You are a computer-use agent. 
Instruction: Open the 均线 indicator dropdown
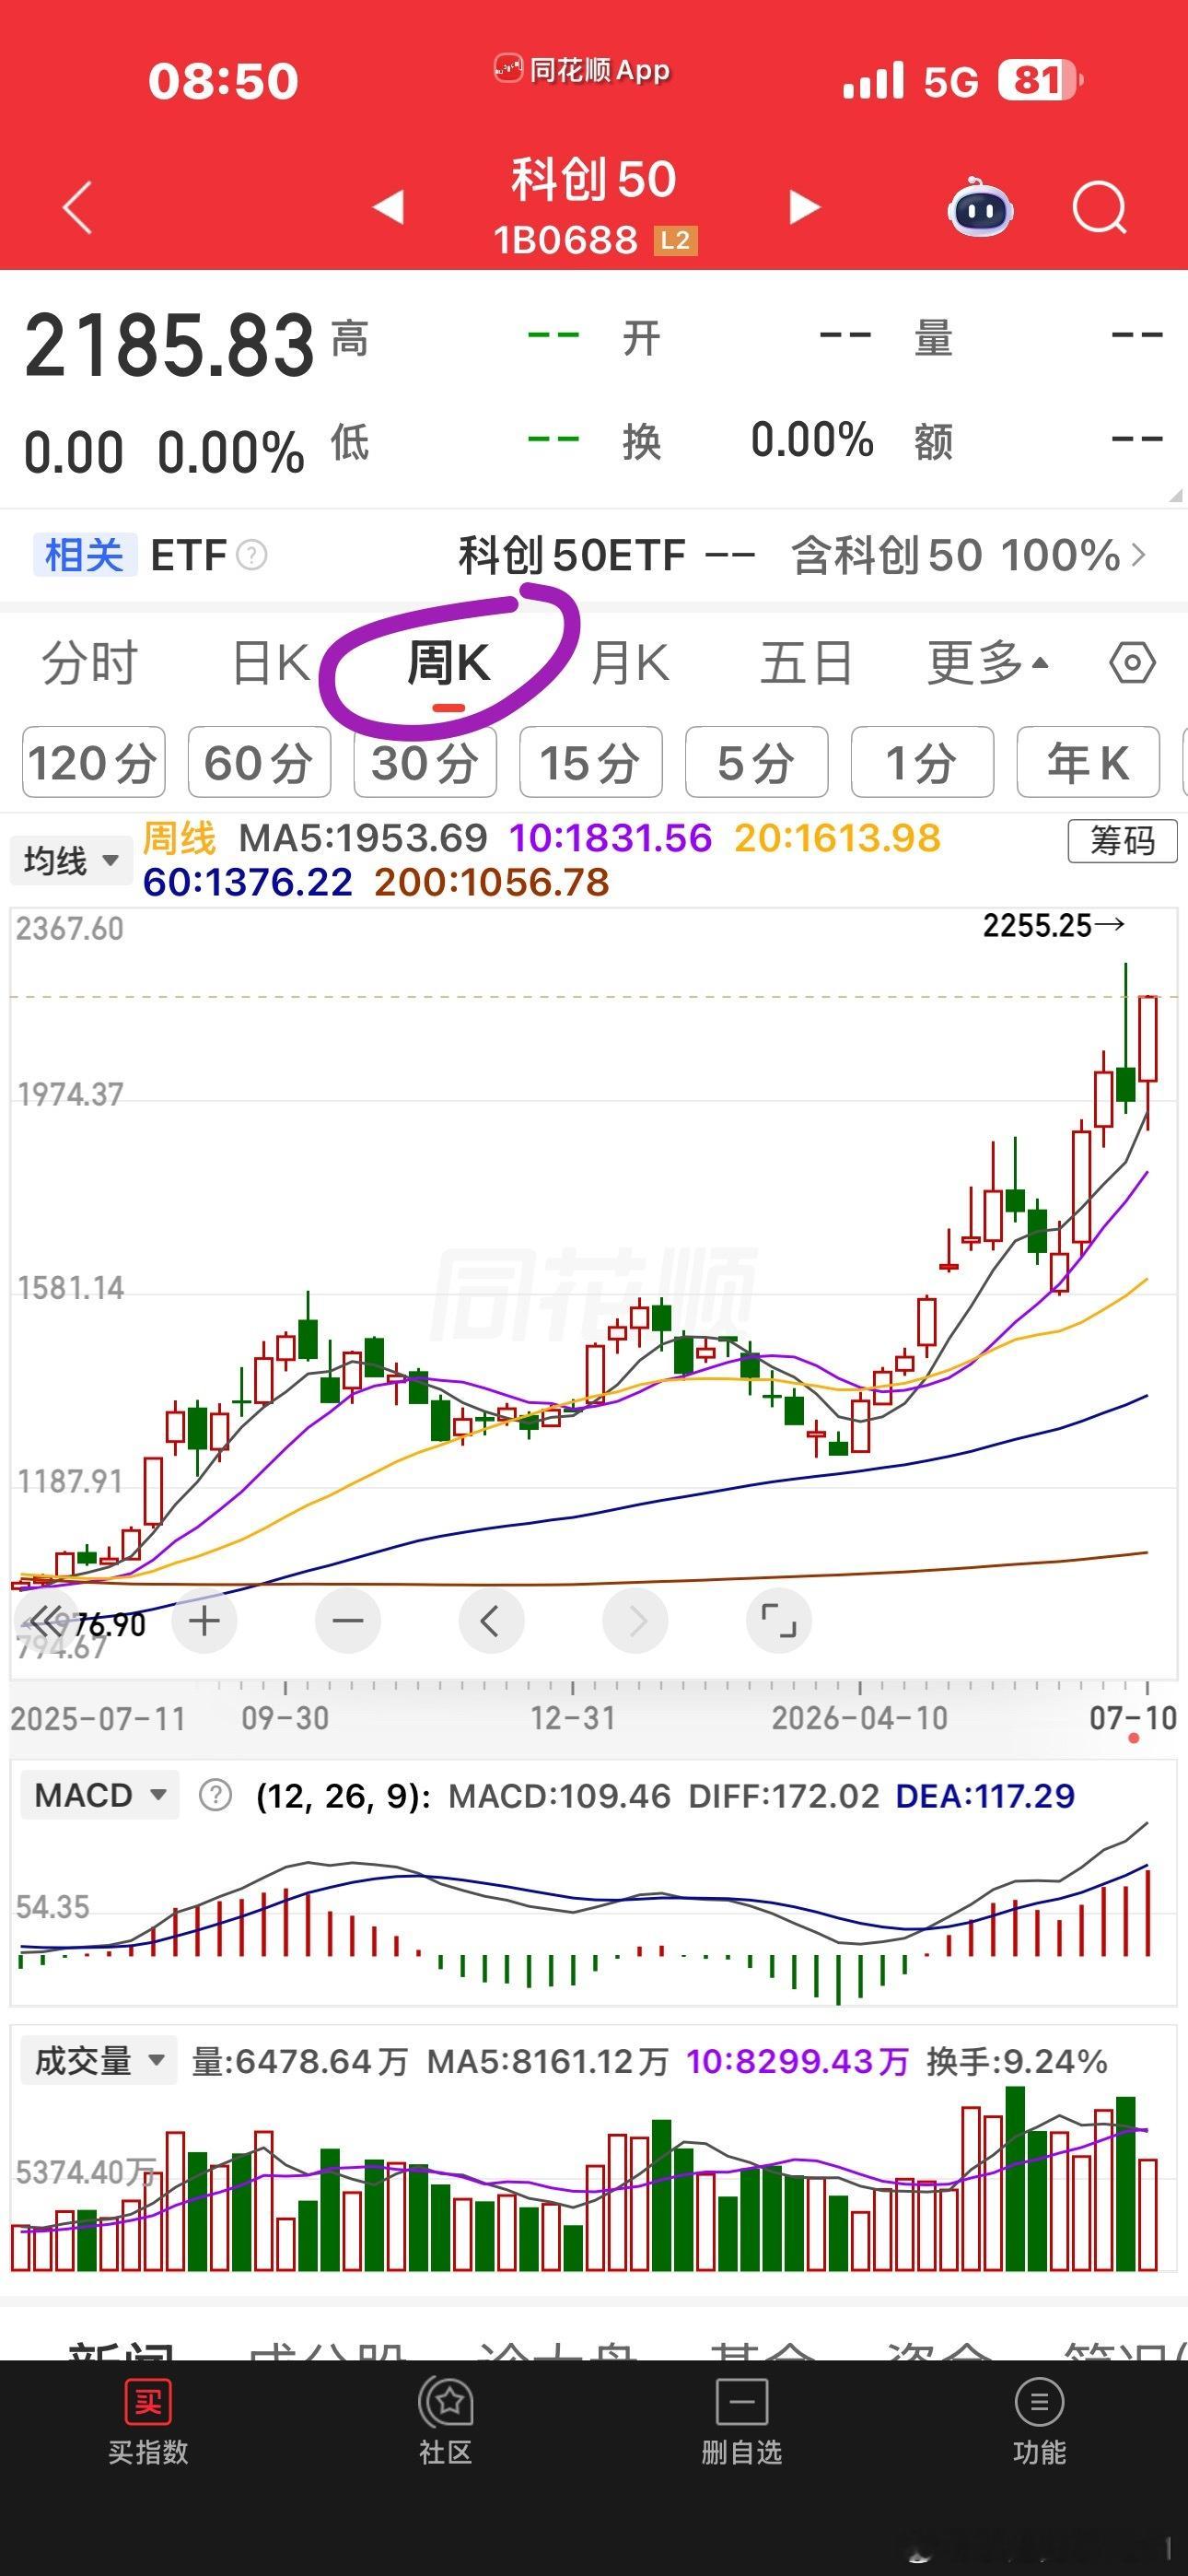[72, 860]
